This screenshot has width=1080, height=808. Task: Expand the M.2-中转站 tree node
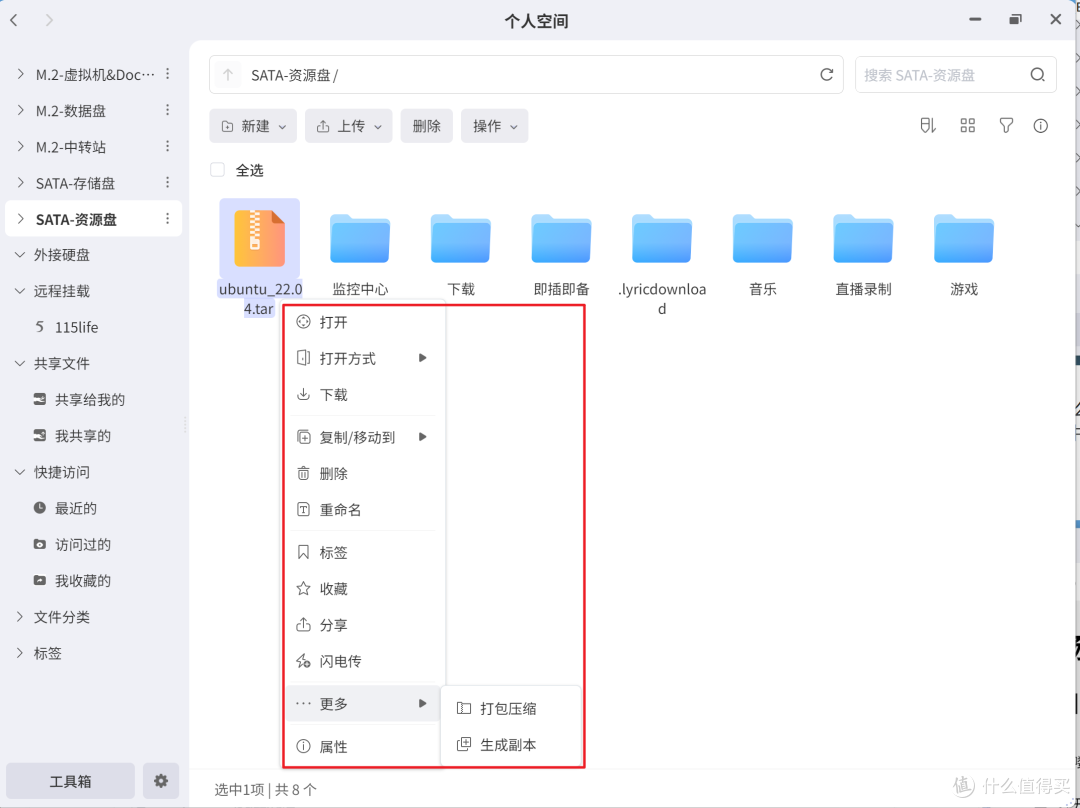click(21, 147)
